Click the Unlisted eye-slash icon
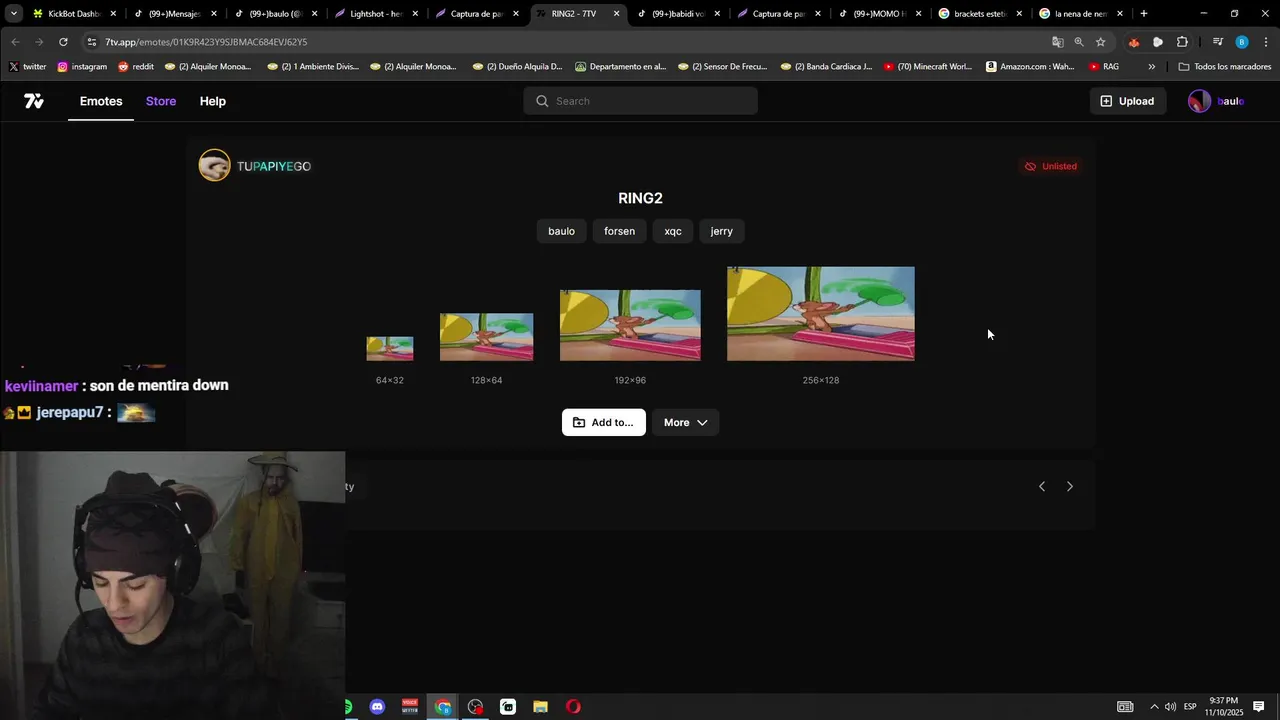Viewport: 1280px width, 720px height. (1030, 166)
